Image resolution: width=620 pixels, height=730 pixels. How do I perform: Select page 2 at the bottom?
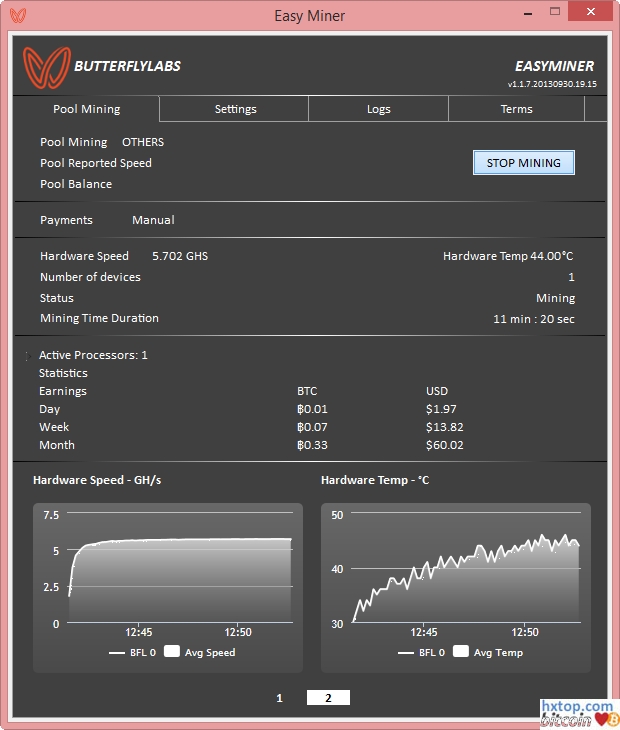click(328, 698)
